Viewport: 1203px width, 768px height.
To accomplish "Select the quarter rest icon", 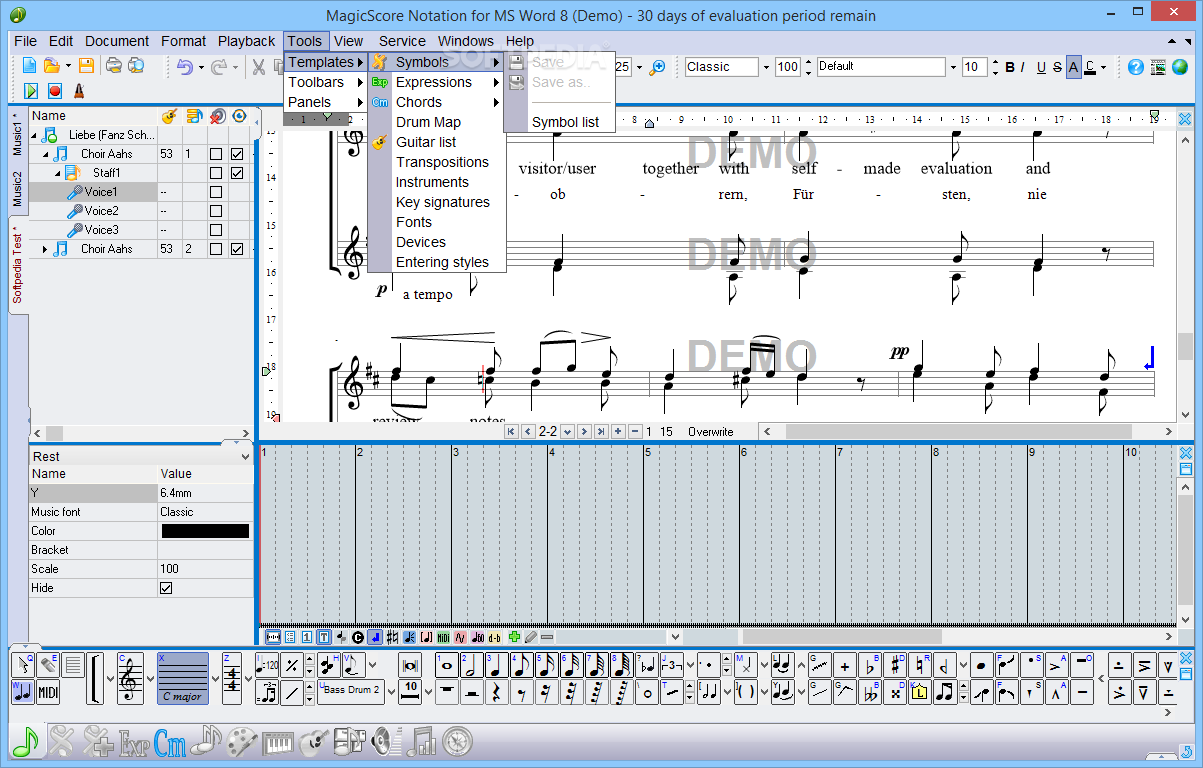I will click(497, 691).
